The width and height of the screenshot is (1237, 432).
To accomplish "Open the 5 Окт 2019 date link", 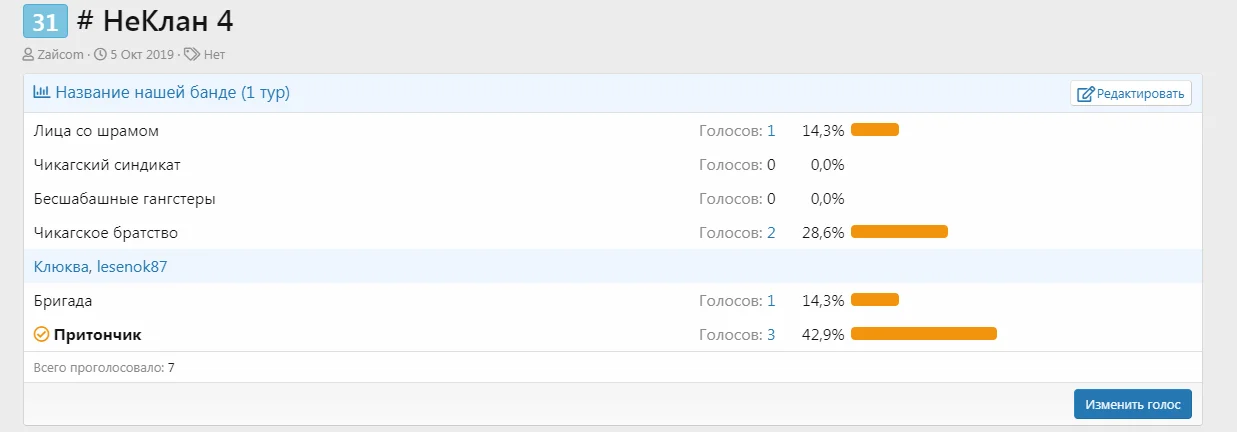I will pos(142,55).
